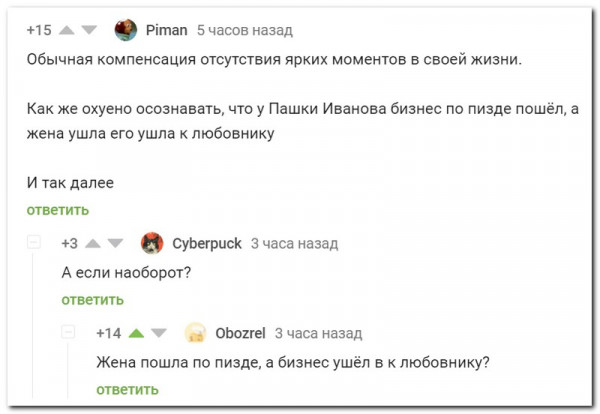Collapse Obozrel's reply branch
Screen dimensions: 600x414
coord(69,332)
